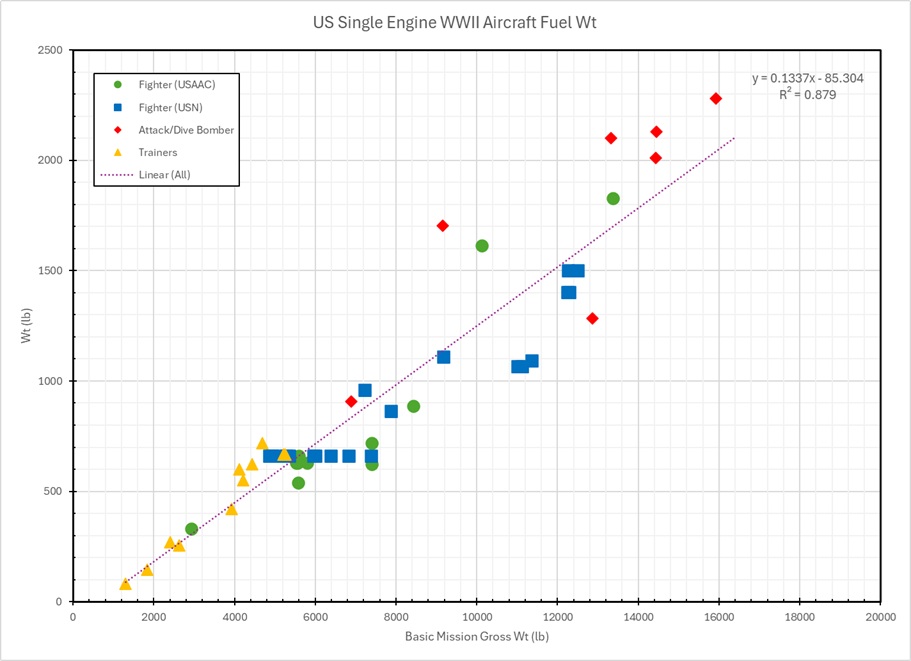Screen dimensions: 911x661
Task: Open the chart title for editing
Action: point(455,21)
